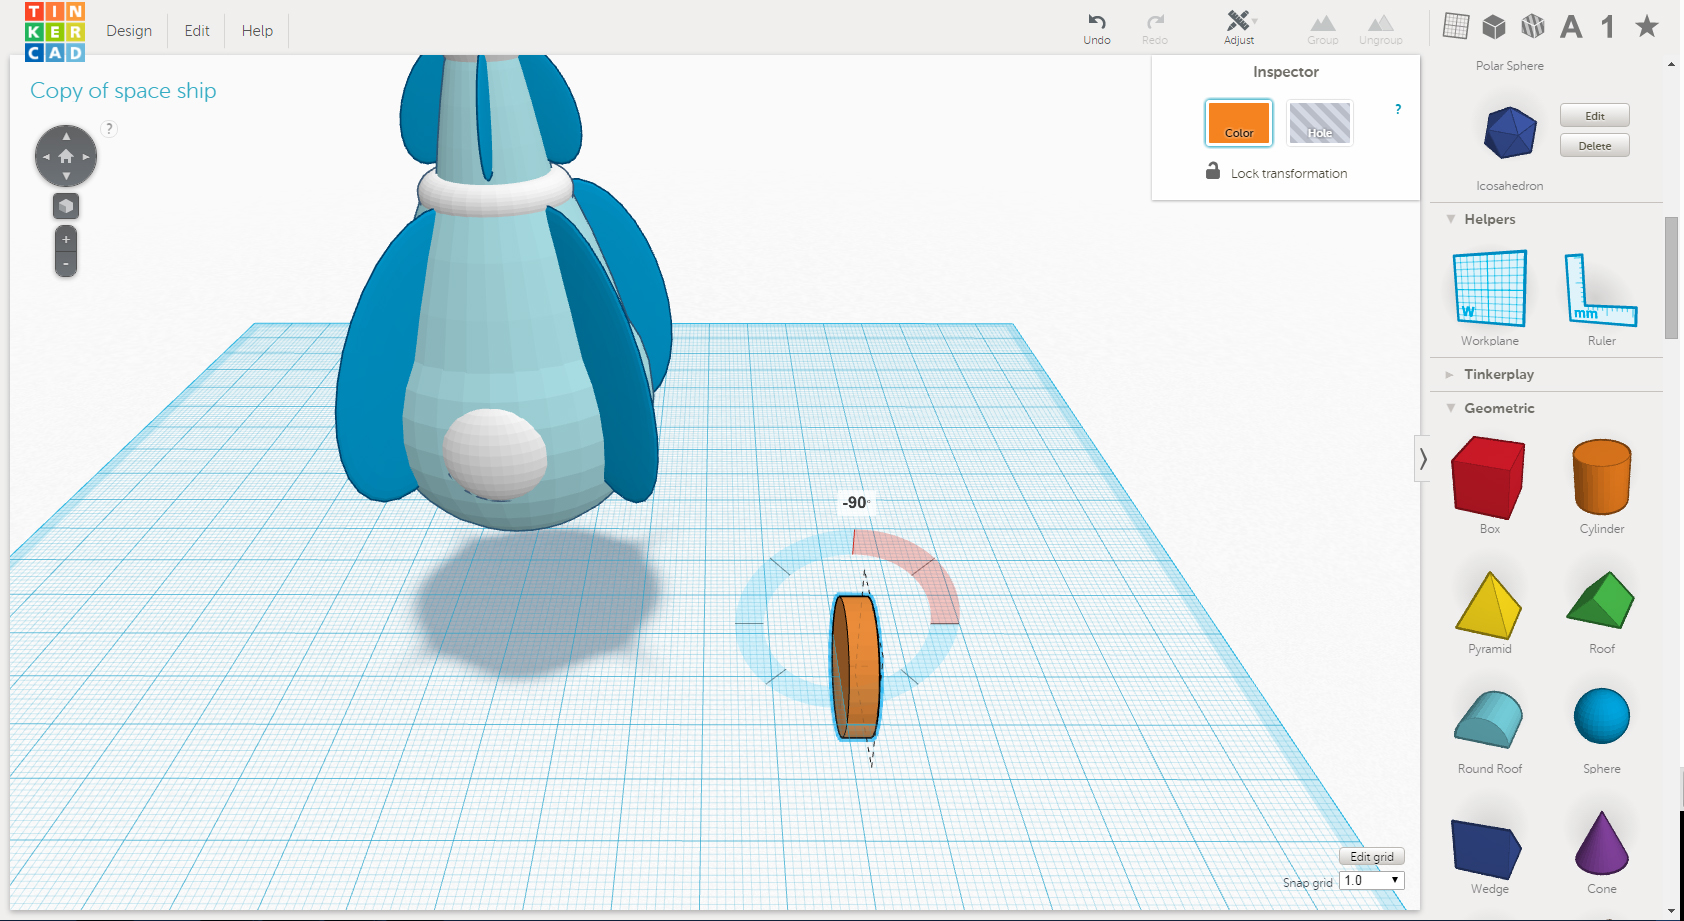The height and width of the screenshot is (921, 1684).
Task: Zoom out with the minus button
Action: coord(66,264)
